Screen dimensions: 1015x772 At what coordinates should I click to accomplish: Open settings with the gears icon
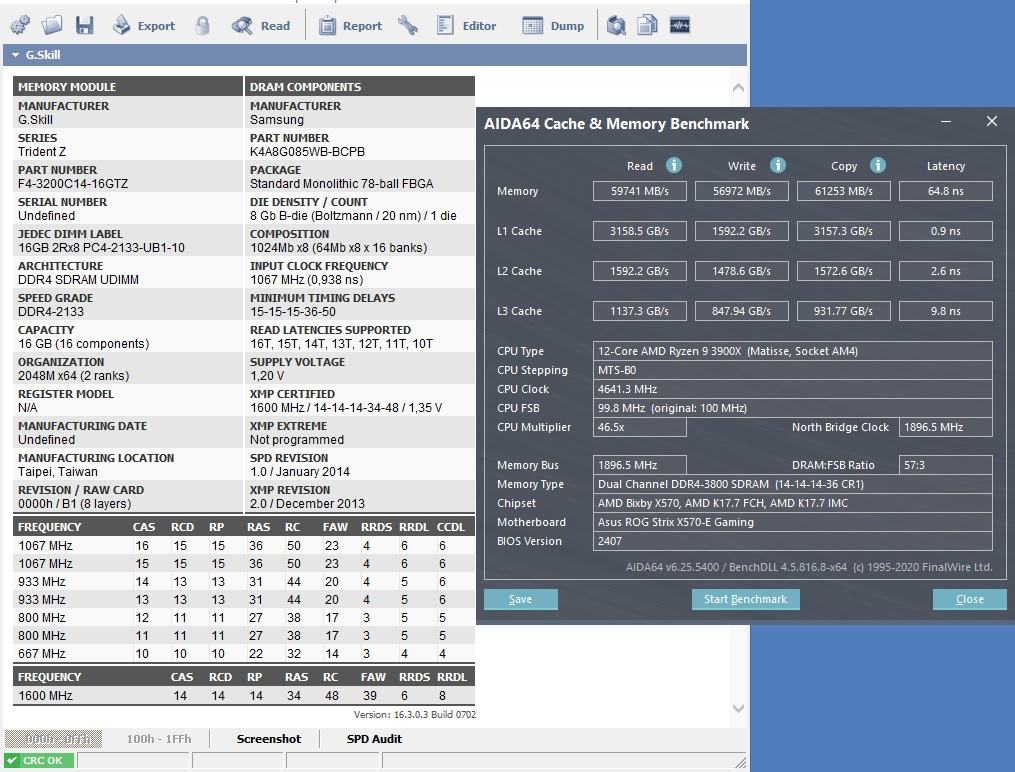click(x=21, y=25)
